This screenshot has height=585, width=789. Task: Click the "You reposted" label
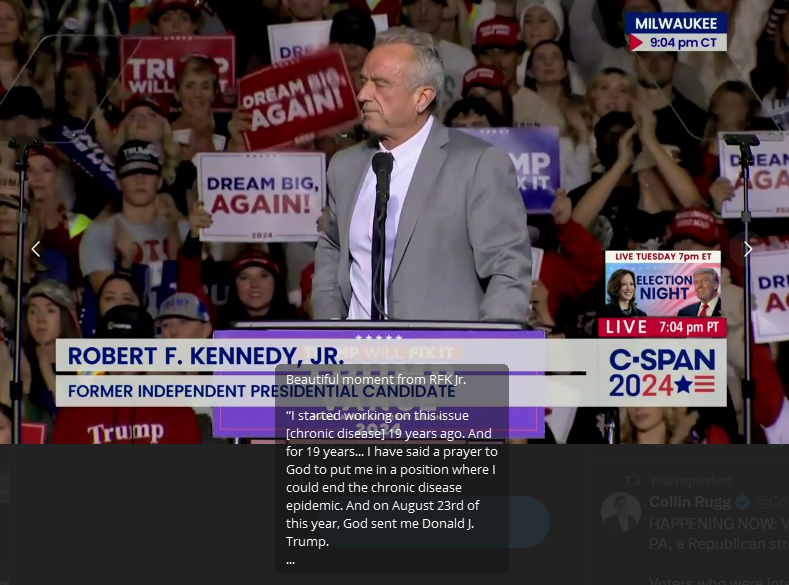[x=690, y=480]
